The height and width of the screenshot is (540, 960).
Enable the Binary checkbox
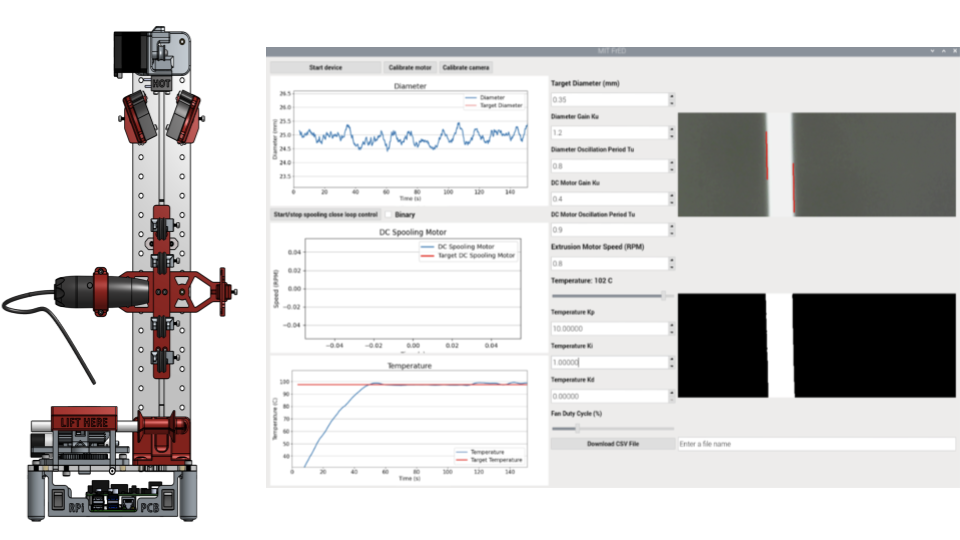[x=390, y=214]
